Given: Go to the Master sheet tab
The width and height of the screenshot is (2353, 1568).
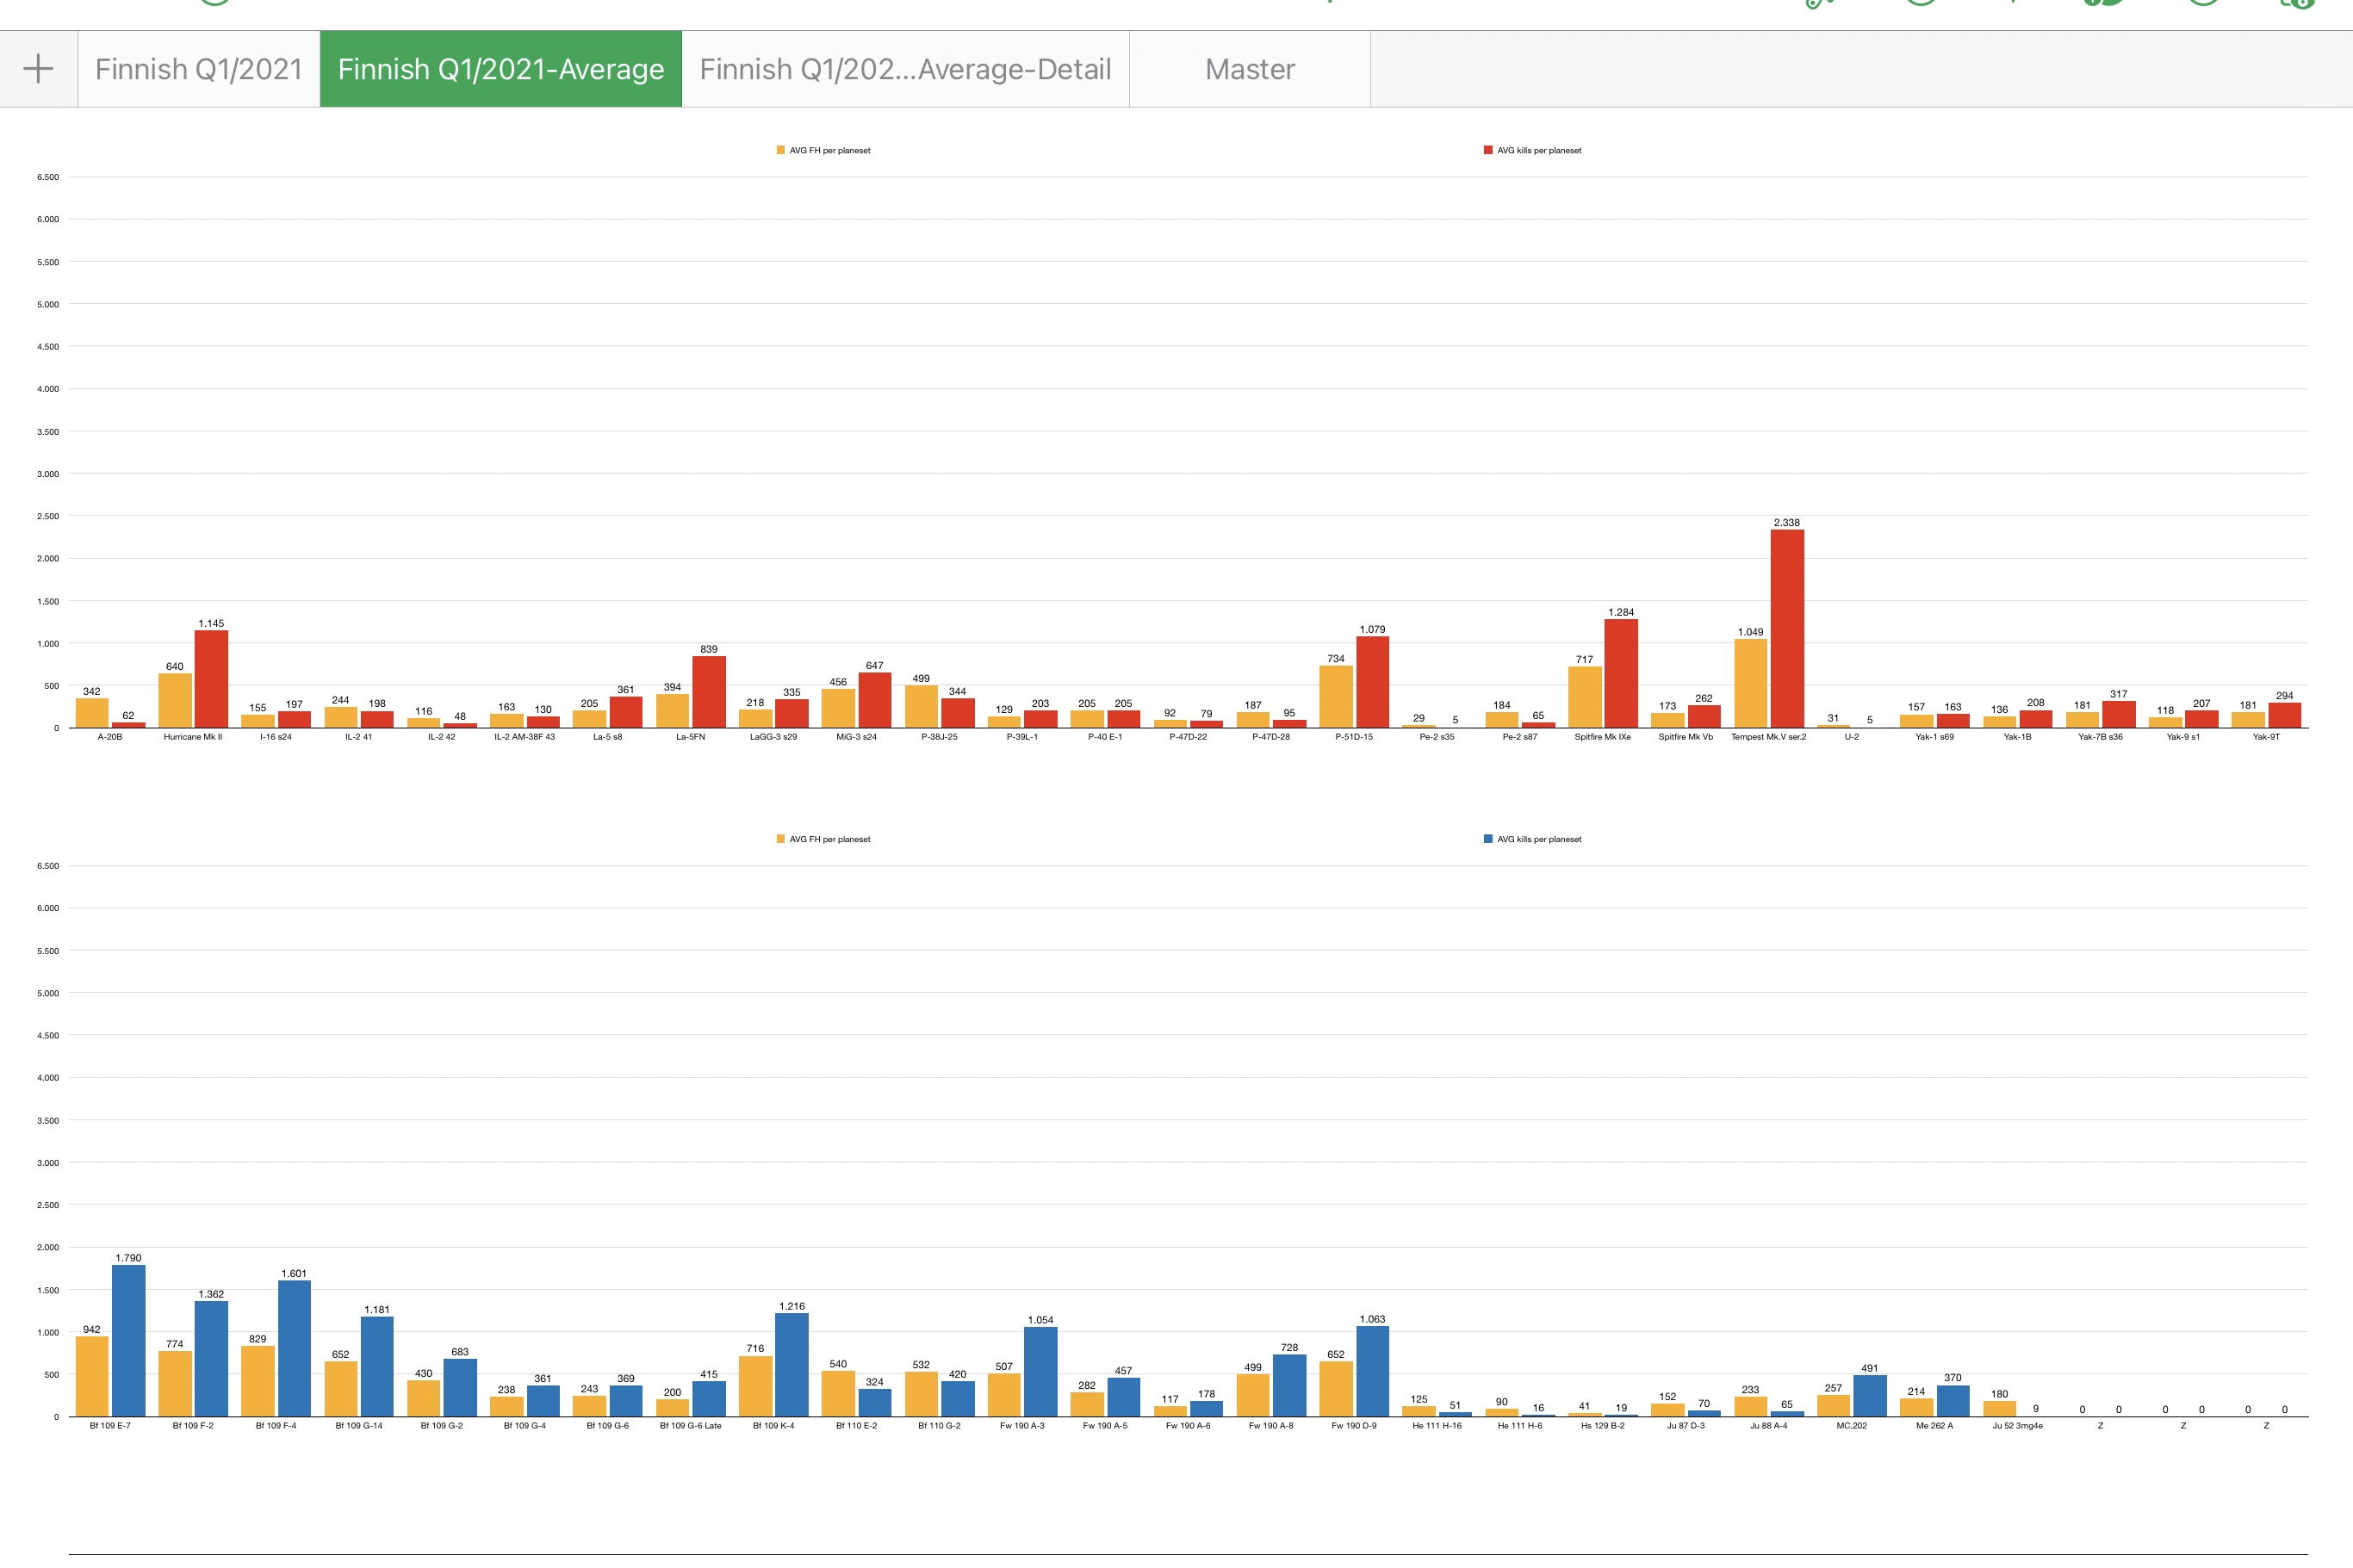Looking at the screenshot, I should (1250, 69).
